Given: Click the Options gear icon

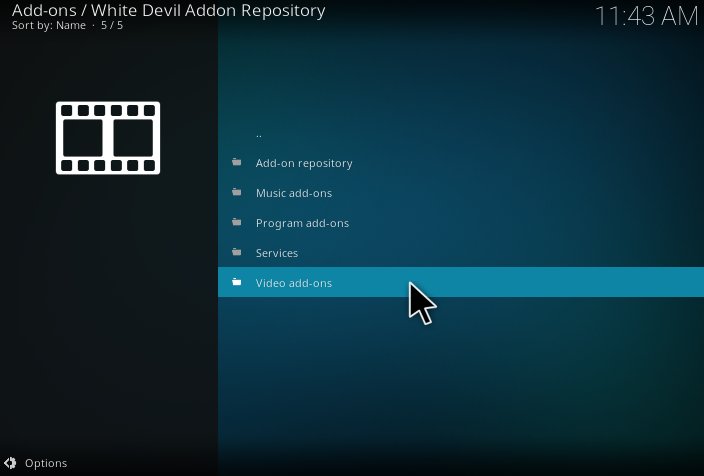Looking at the screenshot, I should (x=10, y=463).
